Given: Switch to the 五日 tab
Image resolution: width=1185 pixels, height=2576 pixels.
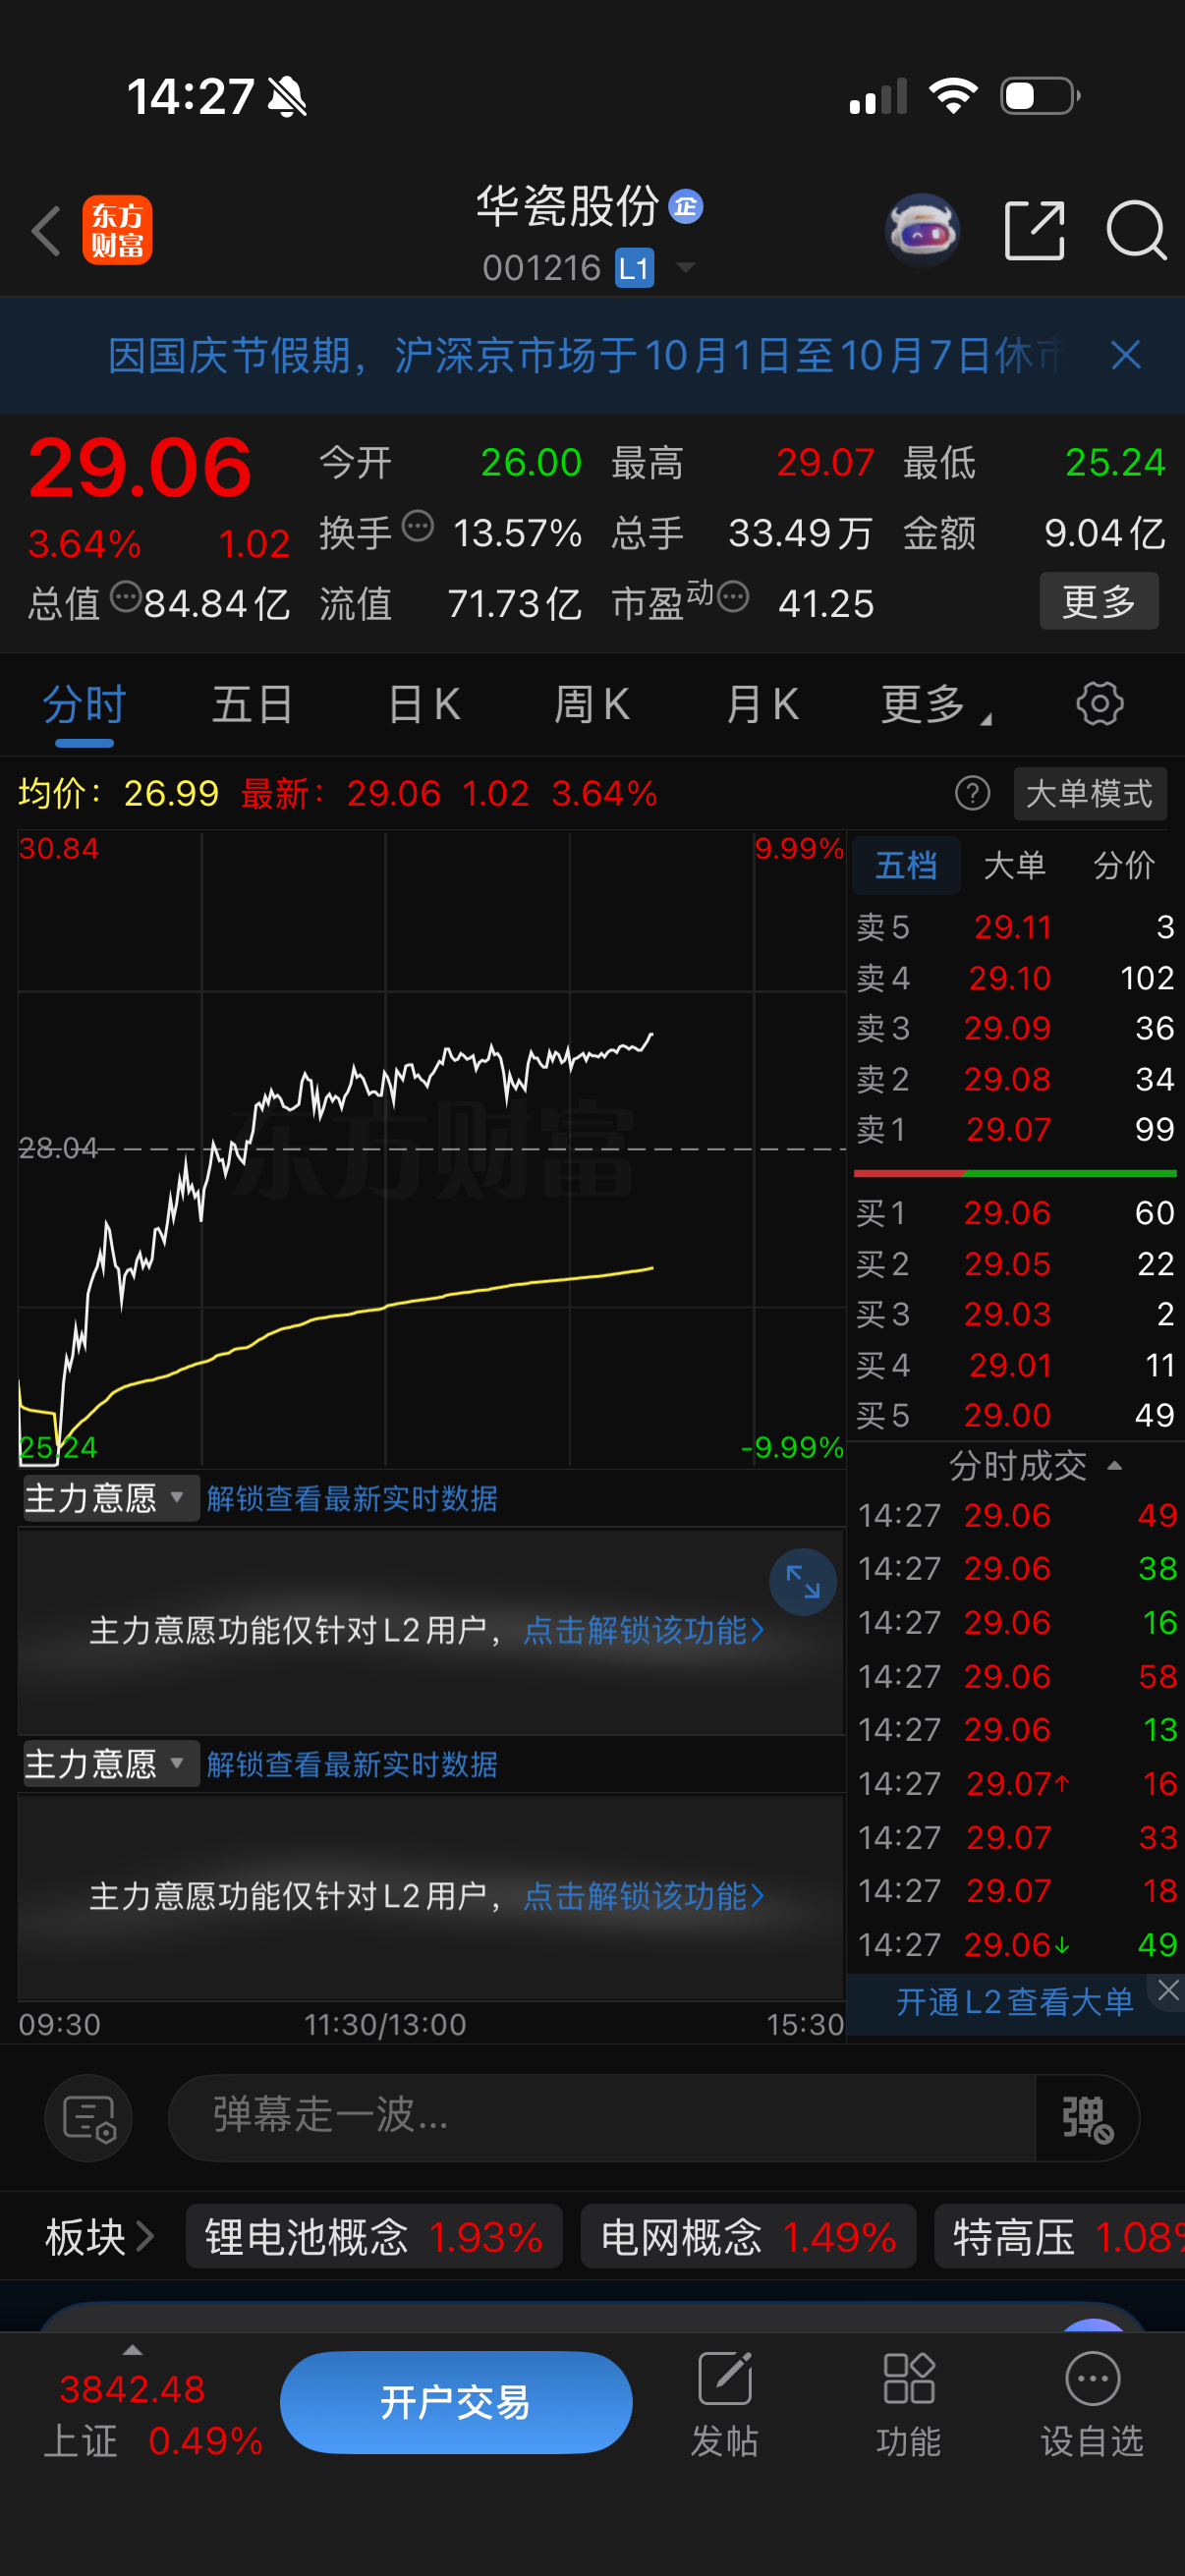Looking at the screenshot, I should (x=253, y=705).
